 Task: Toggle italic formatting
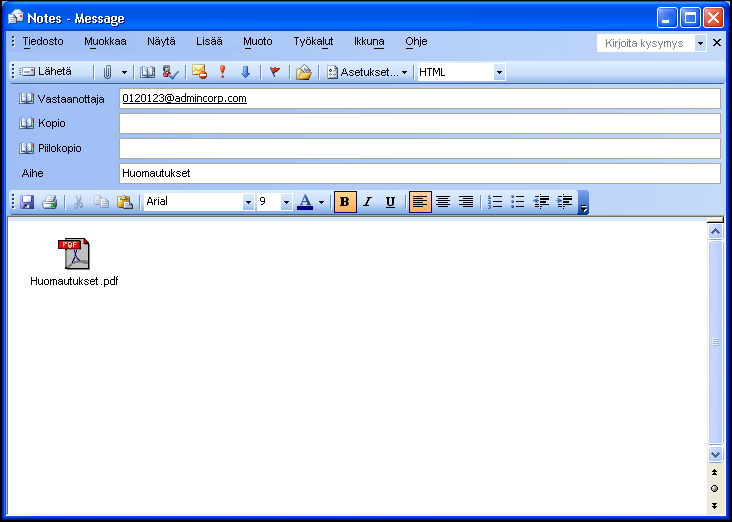coord(368,202)
